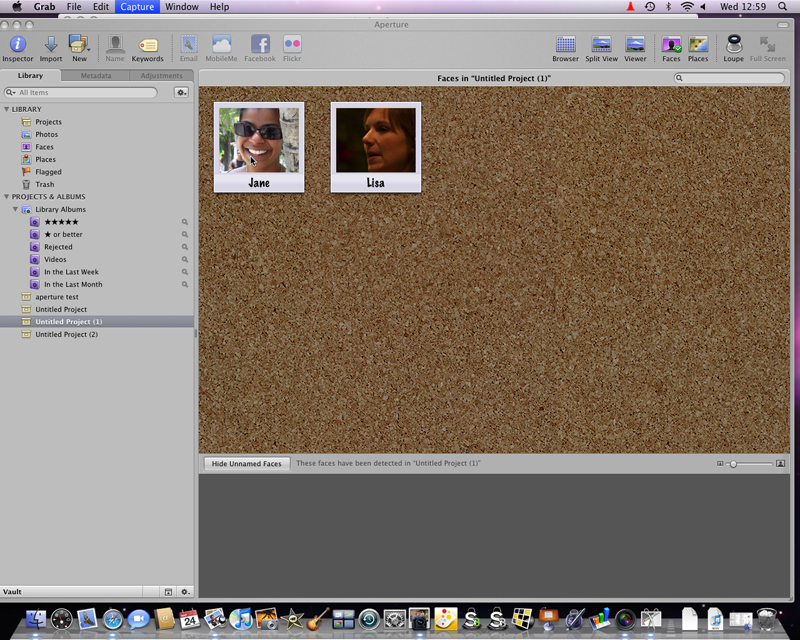800x640 pixels.
Task: Open Spotlight search in menu bar
Action: coord(782,7)
